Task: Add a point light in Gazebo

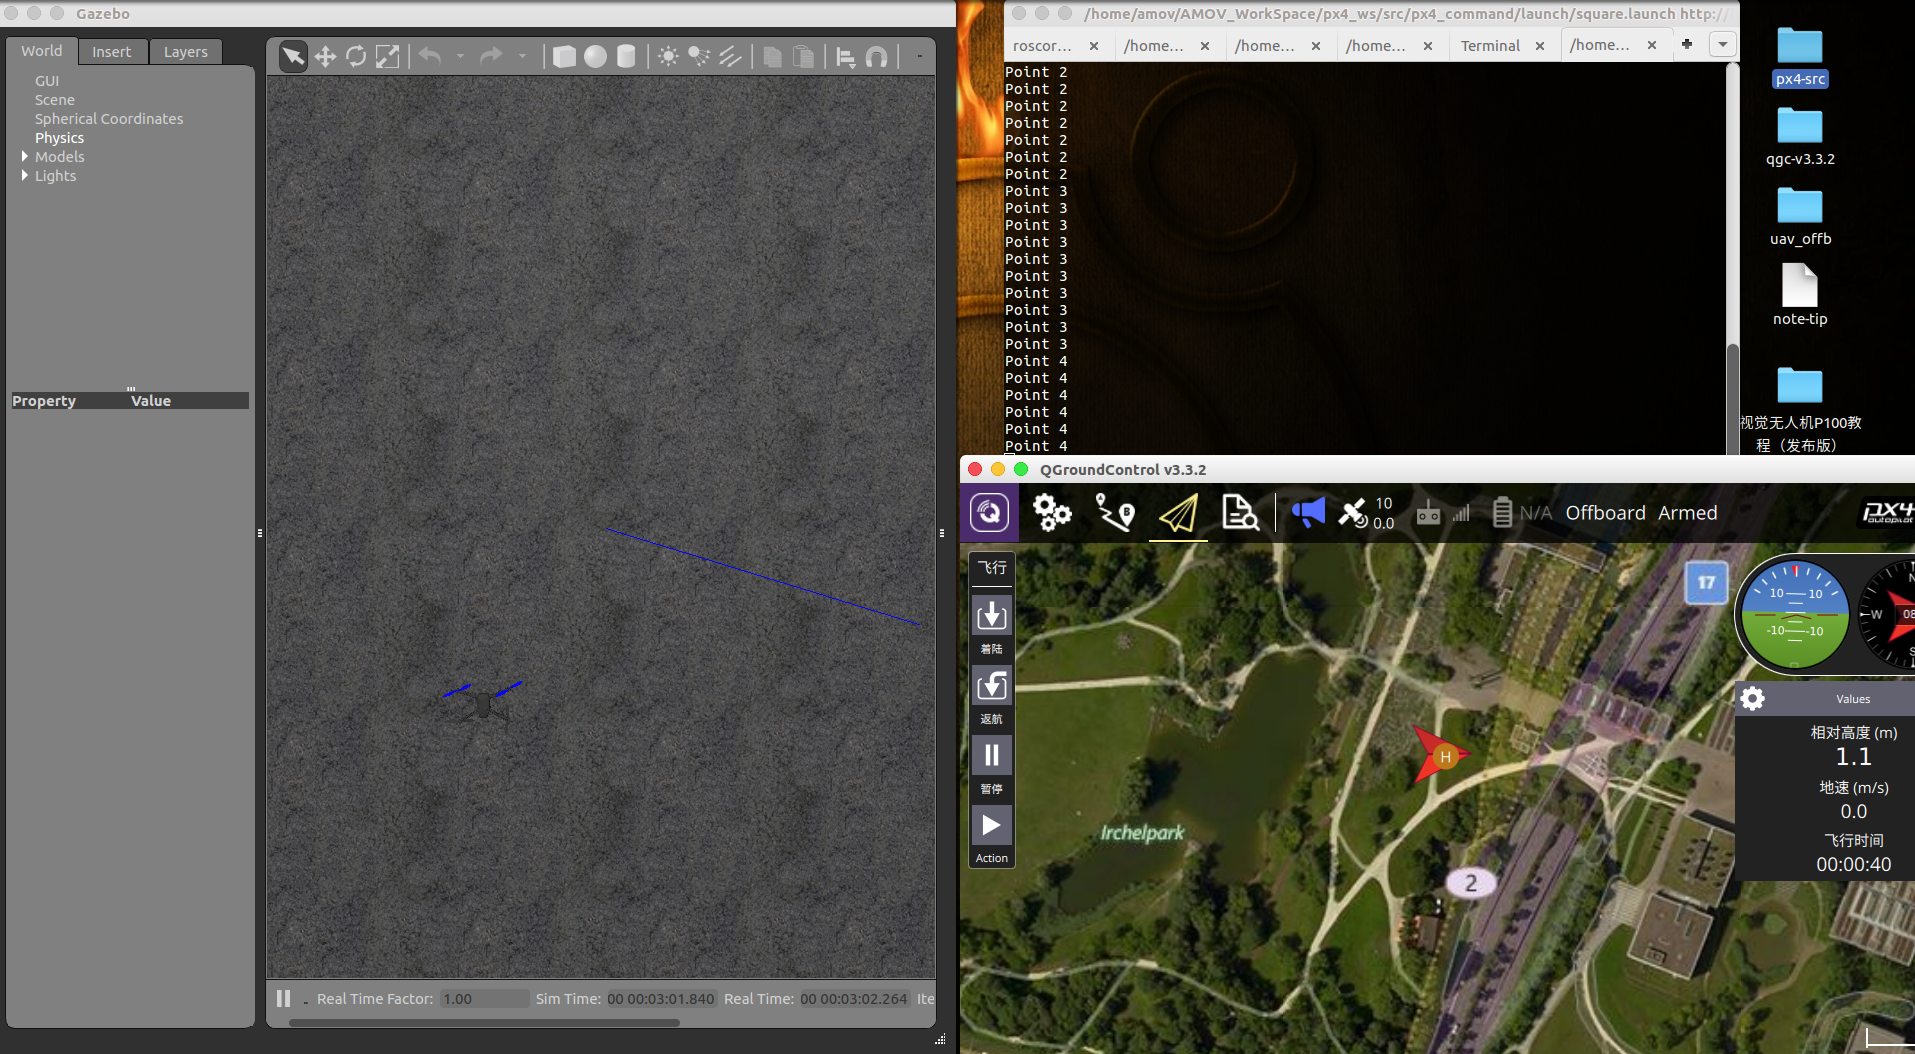Action: [x=668, y=56]
